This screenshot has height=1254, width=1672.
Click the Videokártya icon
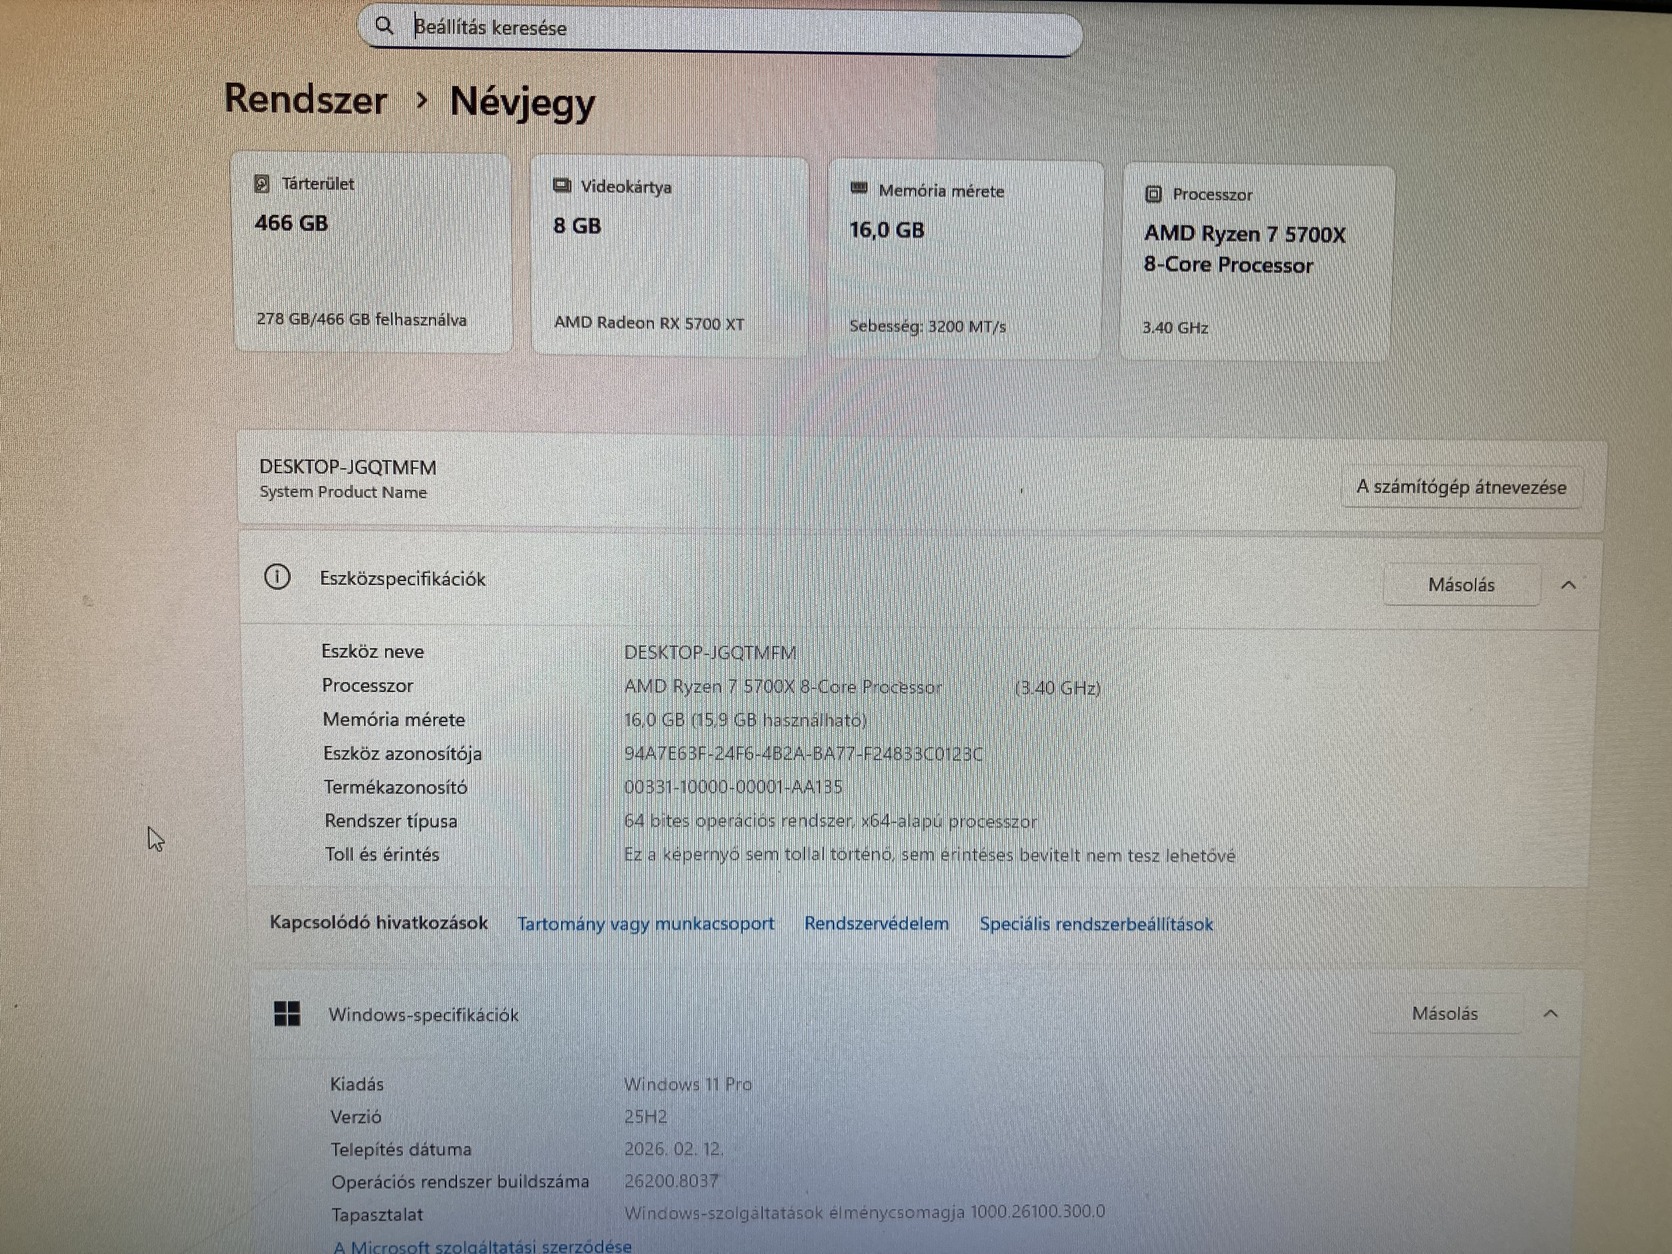pyautogui.click(x=562, y=186)
